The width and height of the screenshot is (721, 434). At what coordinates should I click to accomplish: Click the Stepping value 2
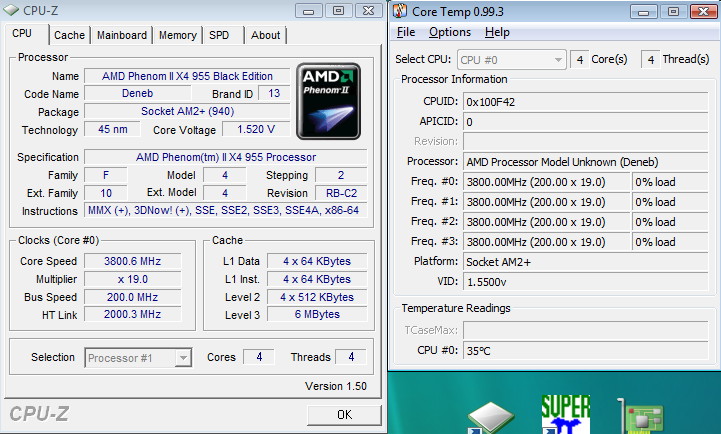[x=341, y=175]
